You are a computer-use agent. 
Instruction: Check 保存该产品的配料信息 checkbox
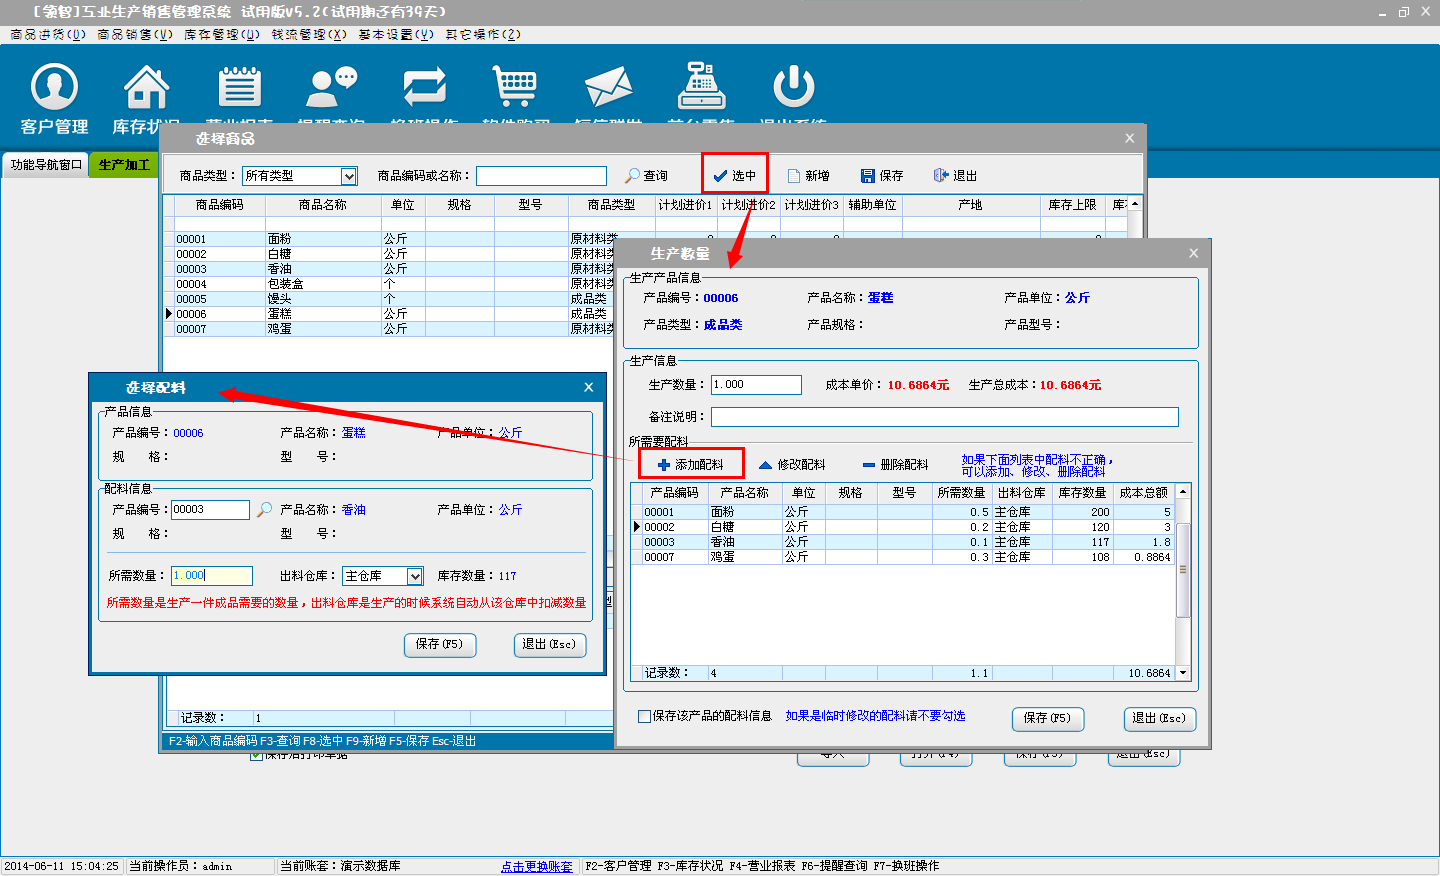pyautogui.click(x=644, y=716)
